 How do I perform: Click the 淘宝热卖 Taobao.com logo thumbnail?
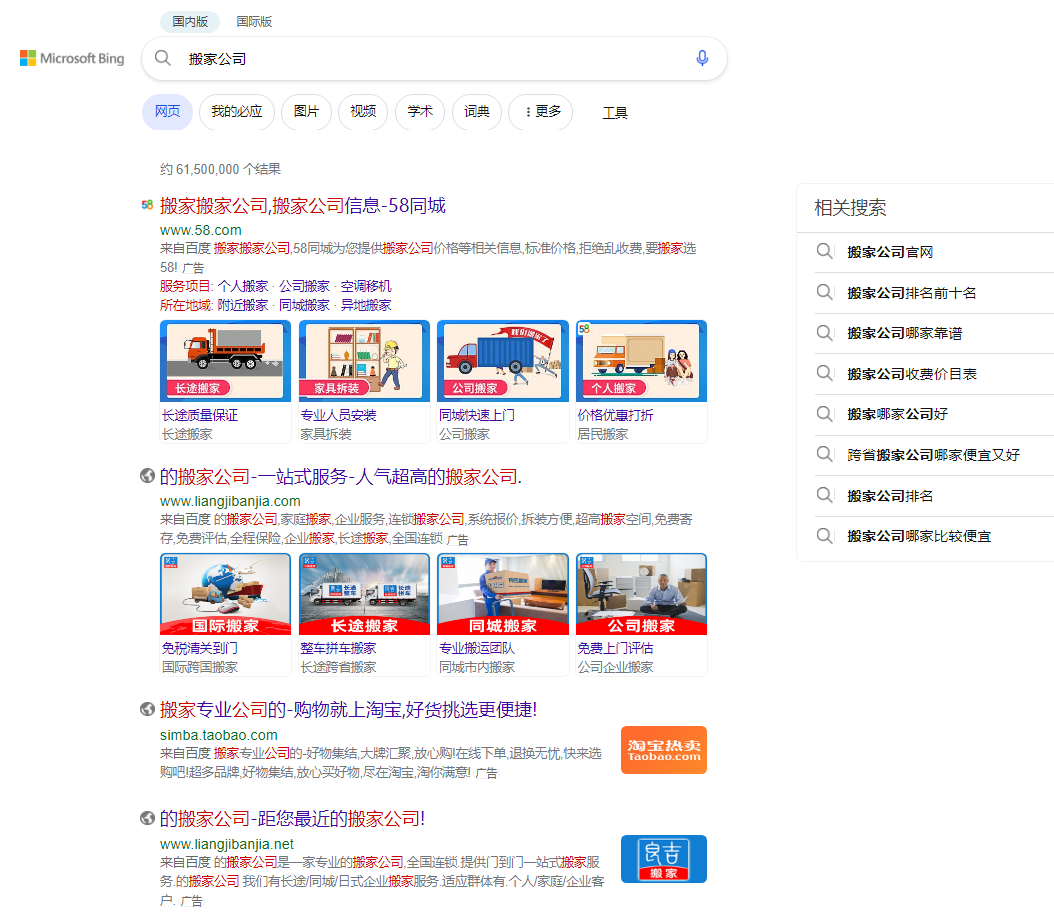663,750
